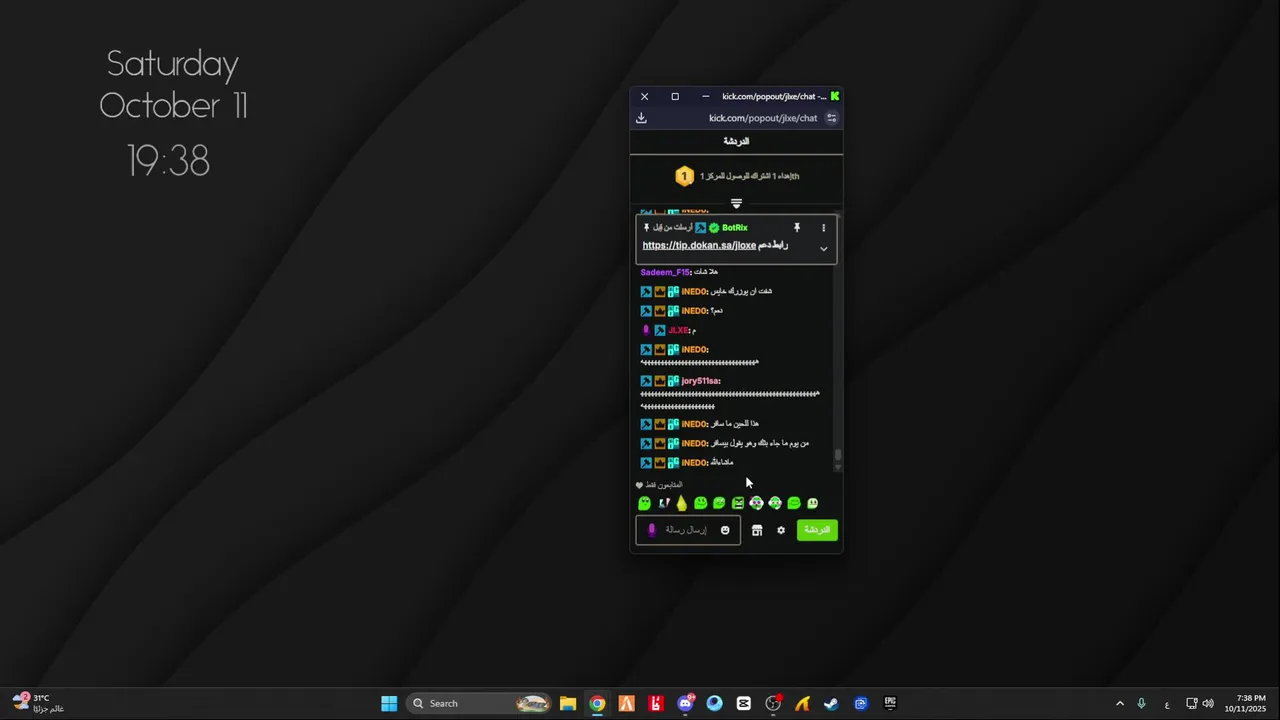Click the chat header title tab
1280x720 pixels.
736,142
